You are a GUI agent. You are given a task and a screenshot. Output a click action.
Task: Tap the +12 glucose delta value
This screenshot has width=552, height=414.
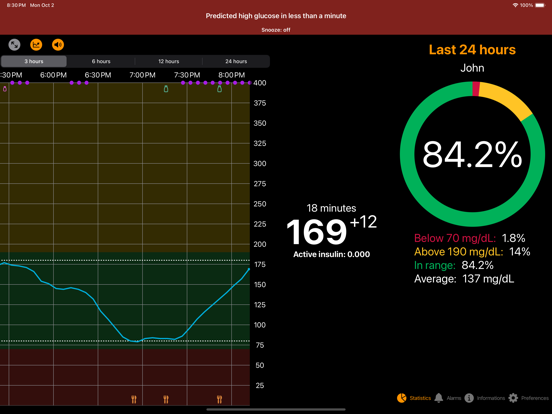click(363, 222)
